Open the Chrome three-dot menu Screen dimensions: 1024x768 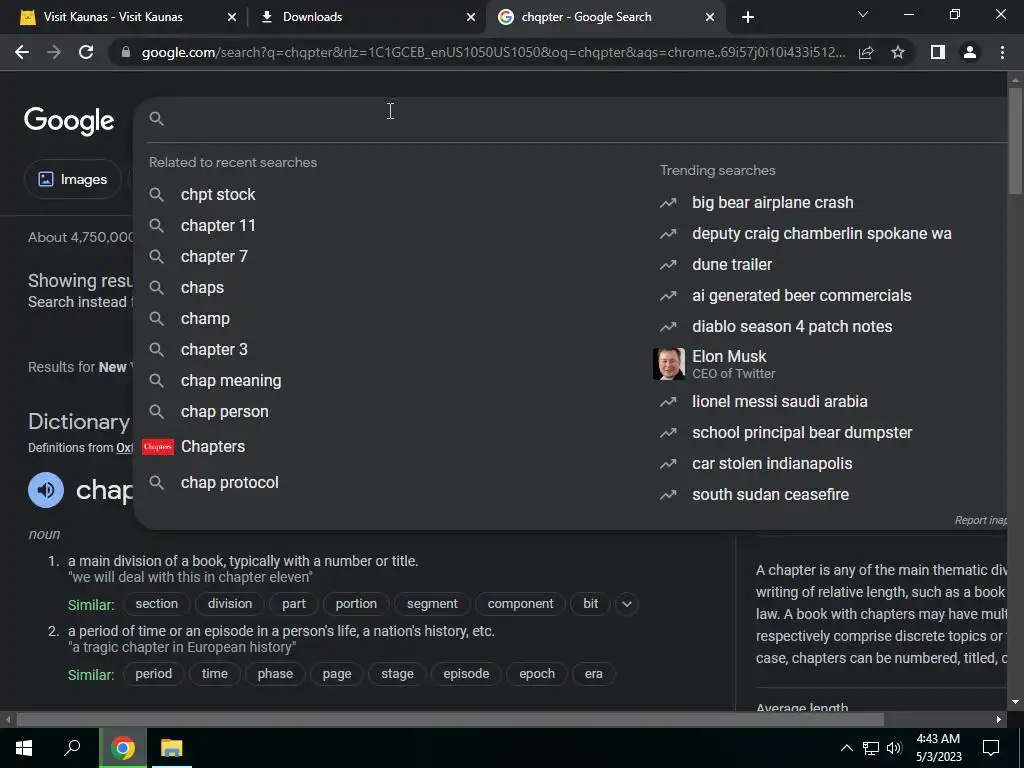1002,52
